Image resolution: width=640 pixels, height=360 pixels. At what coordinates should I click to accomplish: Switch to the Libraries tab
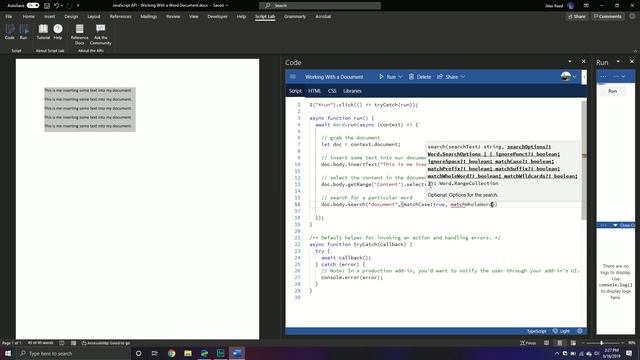352,91
